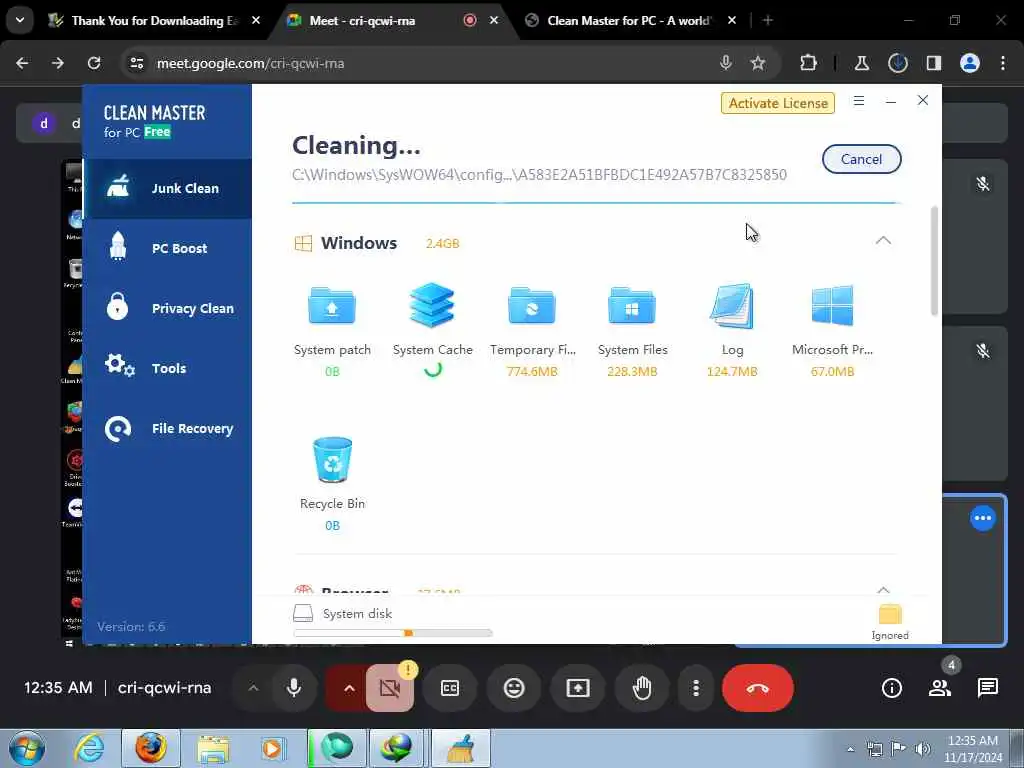
Task: Open the Windows Start menu
Action: pos(27,748)
